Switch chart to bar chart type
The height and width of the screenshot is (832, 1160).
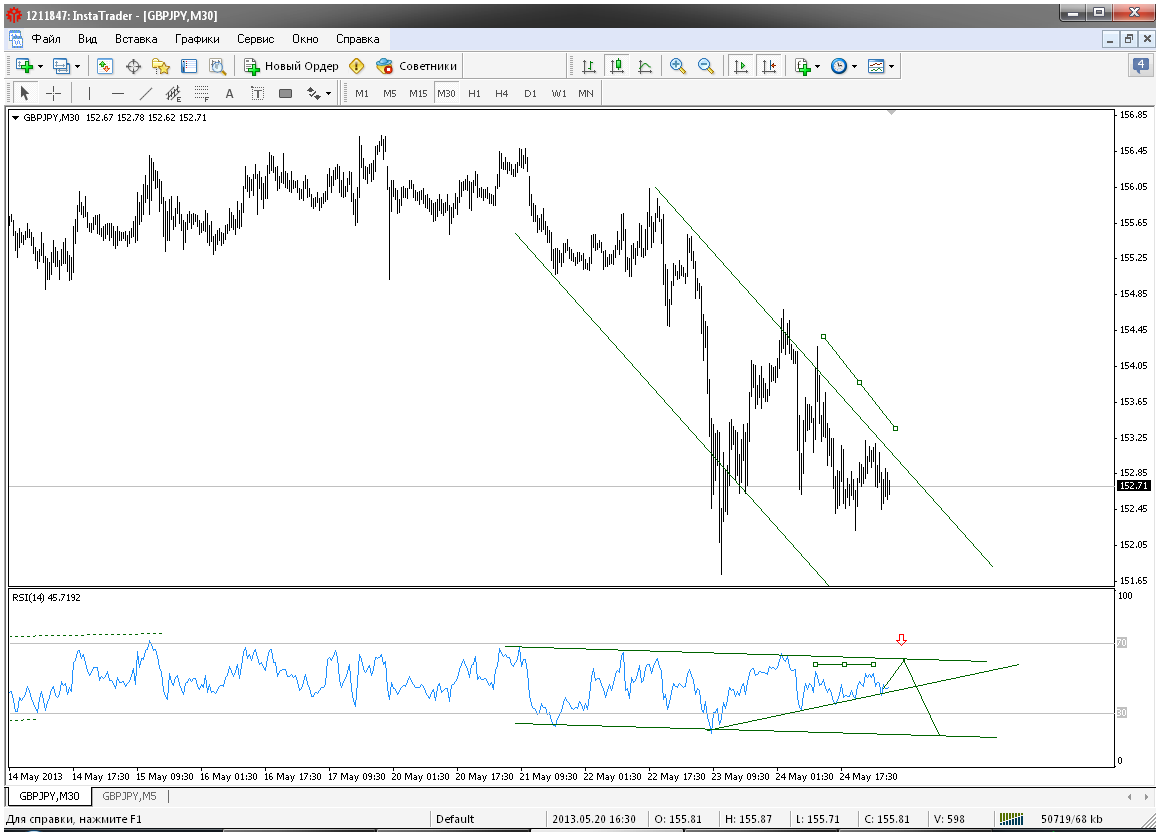click(589, 67)
